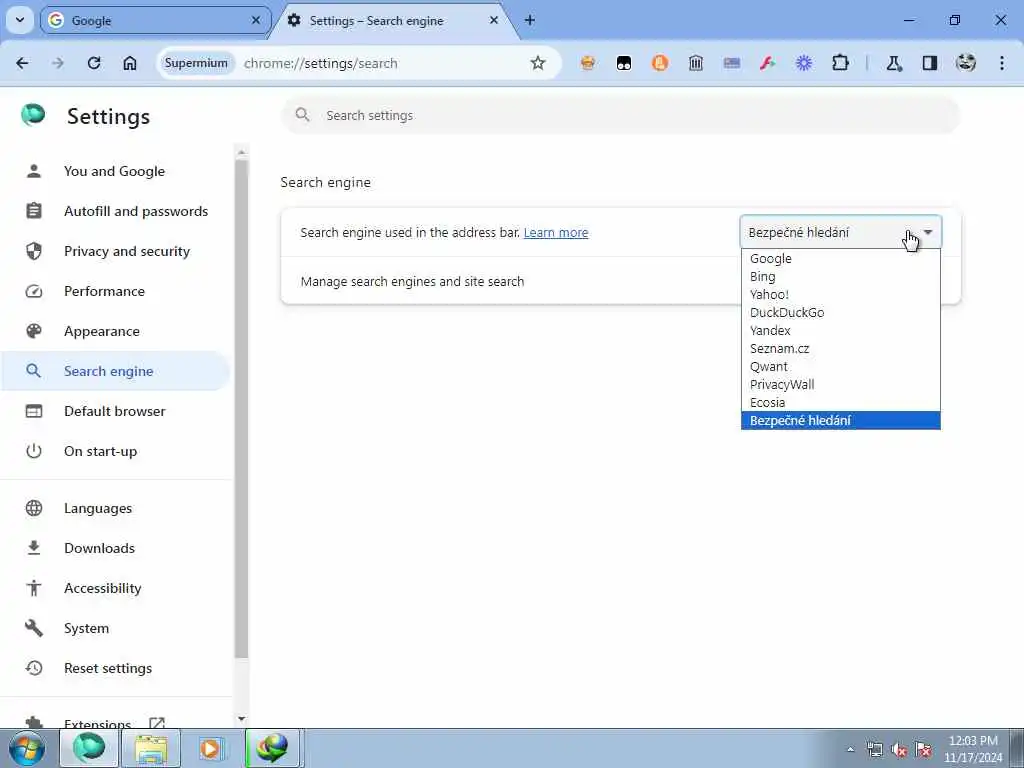Click the blue card extension icon
The width and height of the screenshot is (1024, 768).
click(x=731, y=63)
